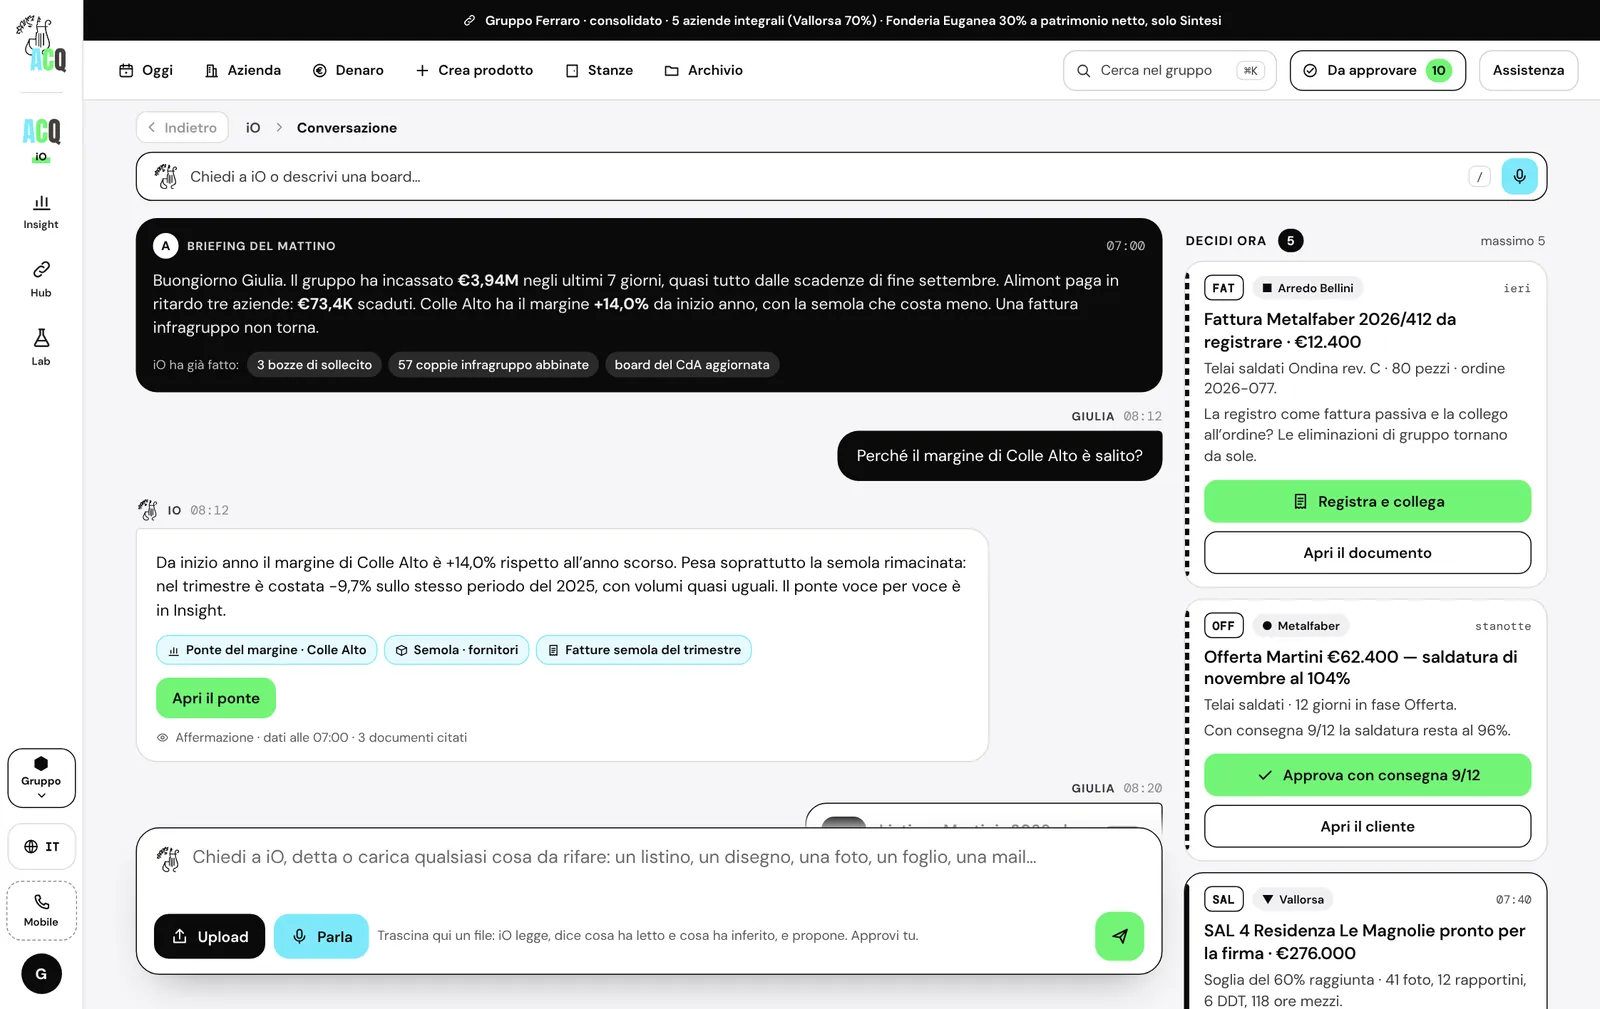
Task: Click the microphone icon in top prompt bar
Action: tap(1519, 177)
